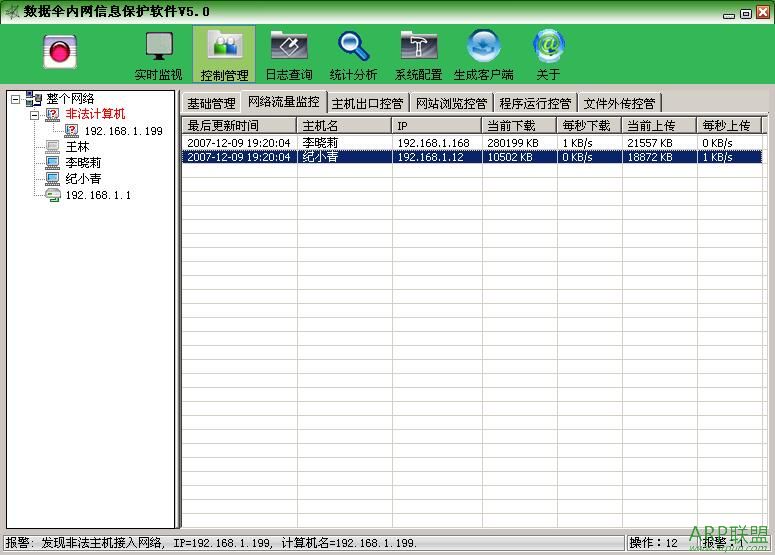Switch to the 基础管理 tab

coord(211,103)
